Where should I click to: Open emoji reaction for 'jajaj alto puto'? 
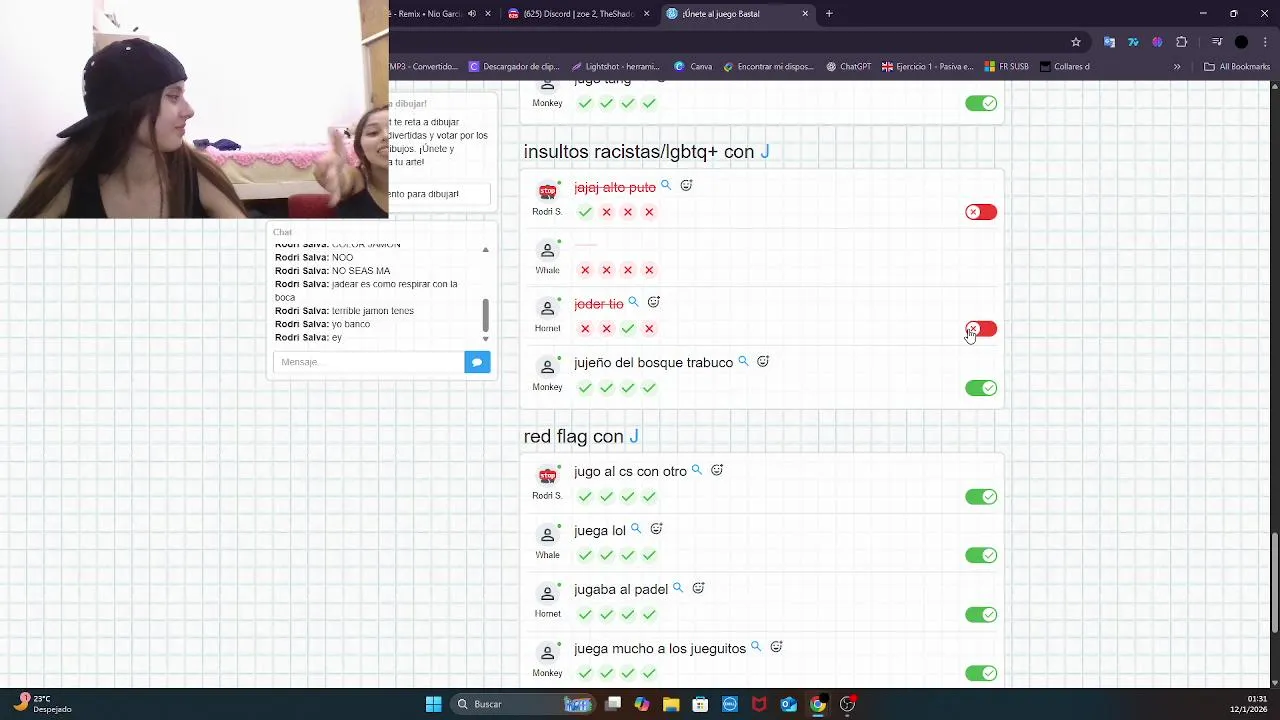(686, 186)
